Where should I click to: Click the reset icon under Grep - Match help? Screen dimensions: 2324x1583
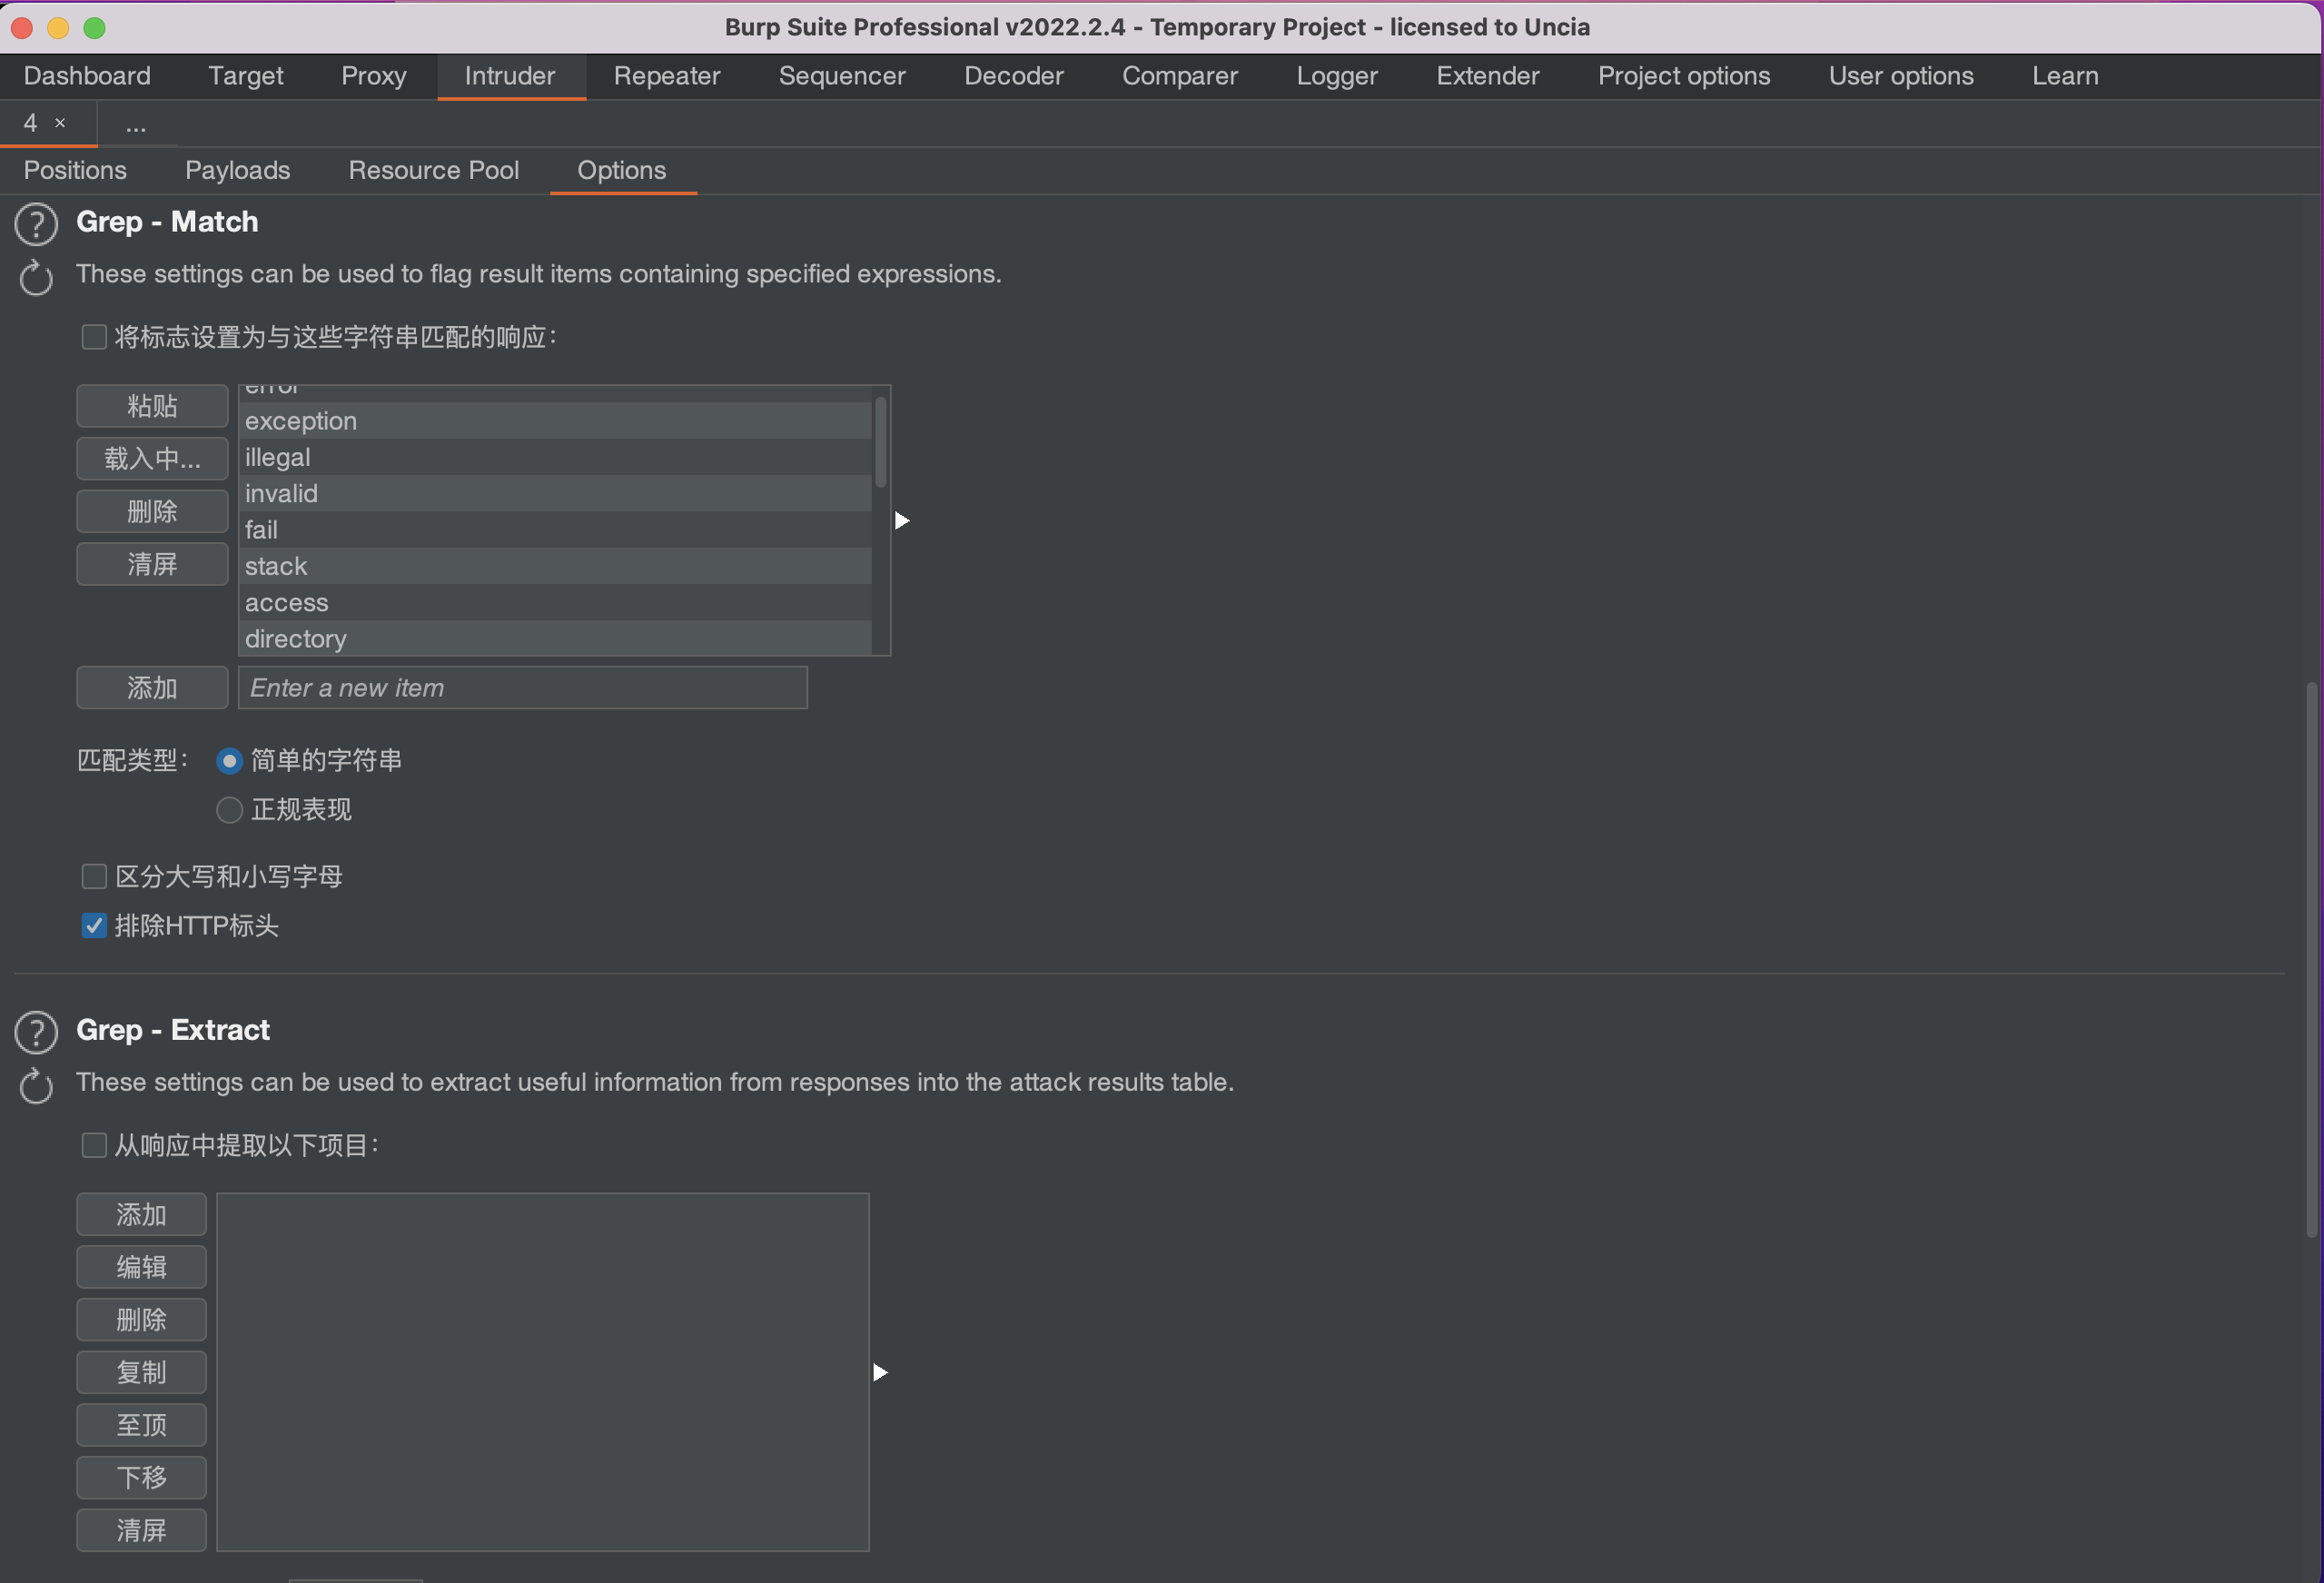point(36,277)
